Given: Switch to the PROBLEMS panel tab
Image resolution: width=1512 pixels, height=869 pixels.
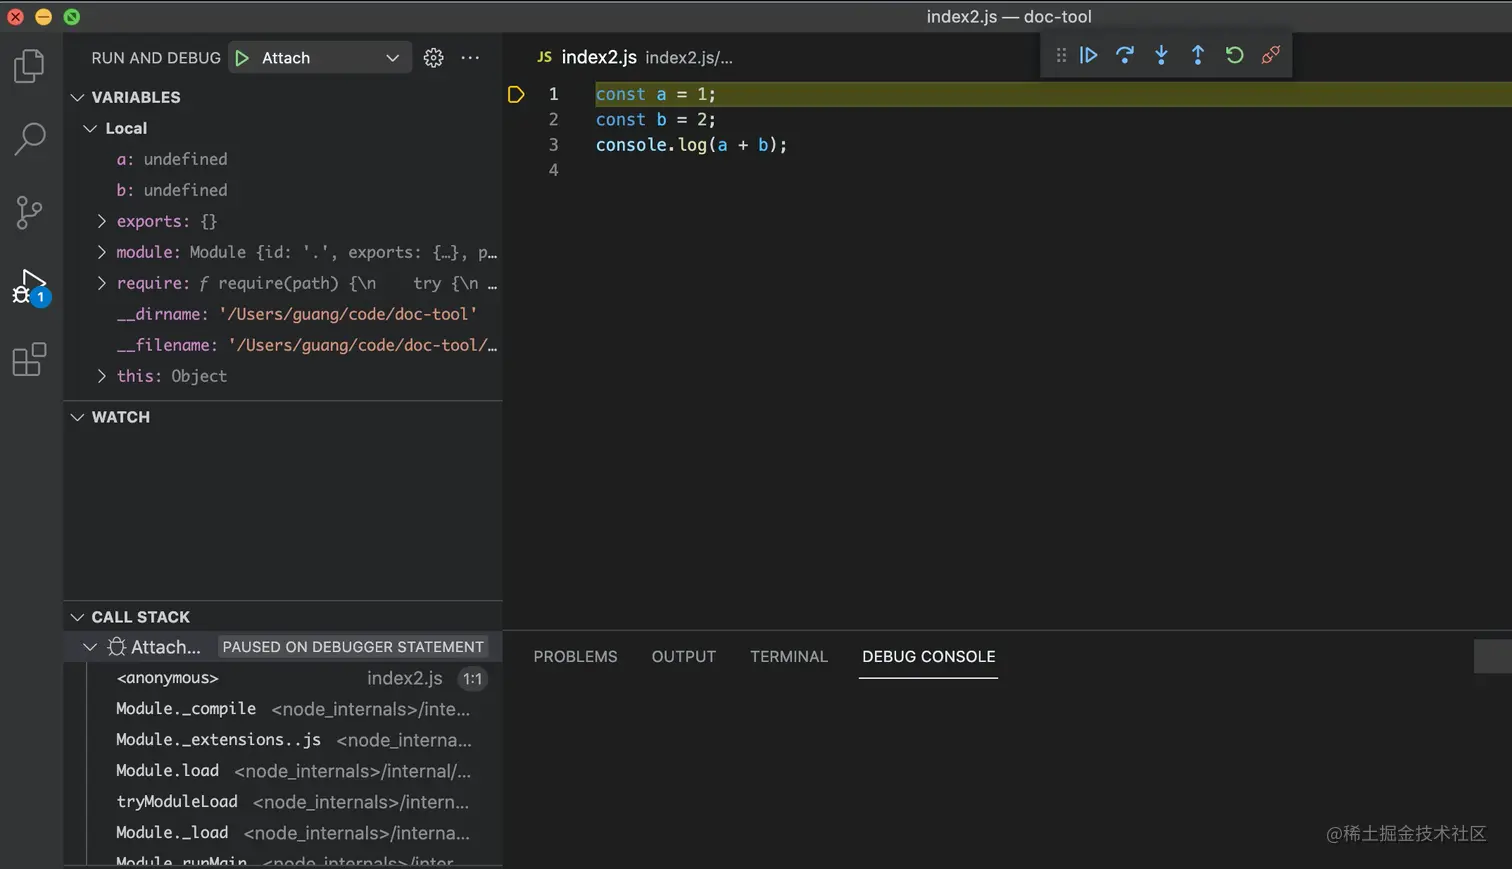Looking at the screenshot, I should point(575,656).
